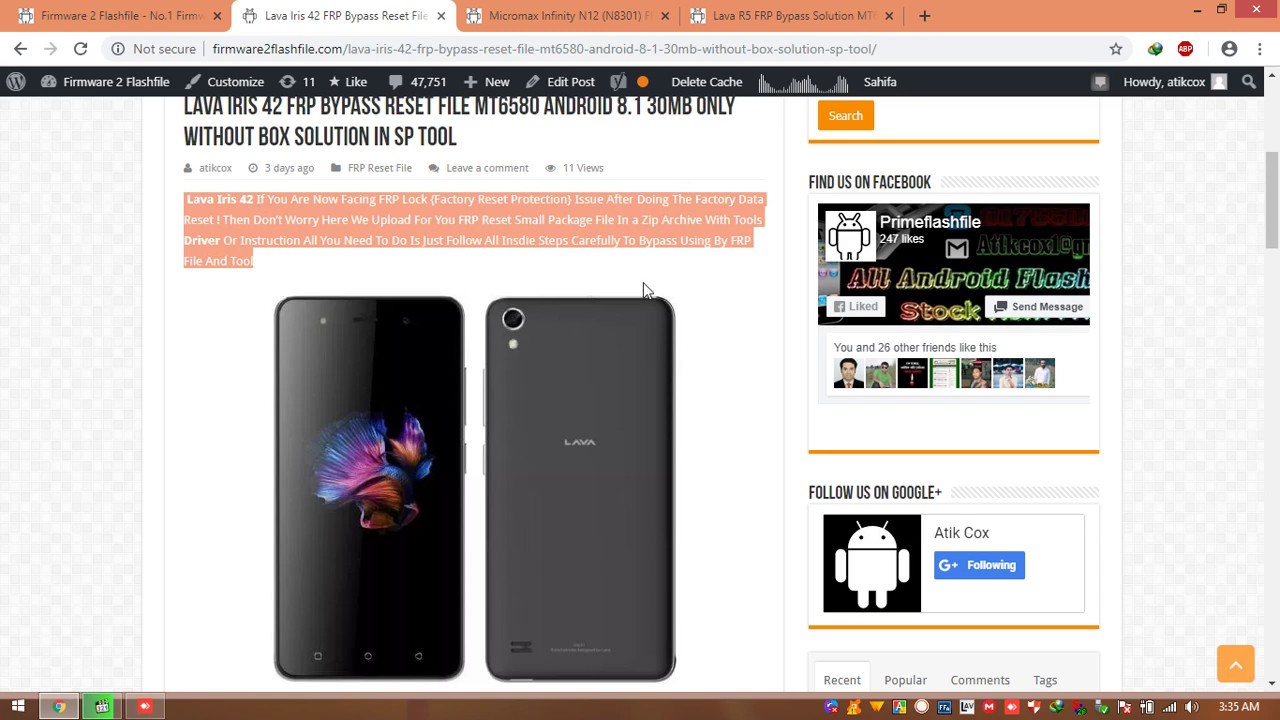Image resolution: width=1280 pixels, height=720 pixels.
Task: Reload the page with the refresh icon
Action: click(x=80, y=48)
